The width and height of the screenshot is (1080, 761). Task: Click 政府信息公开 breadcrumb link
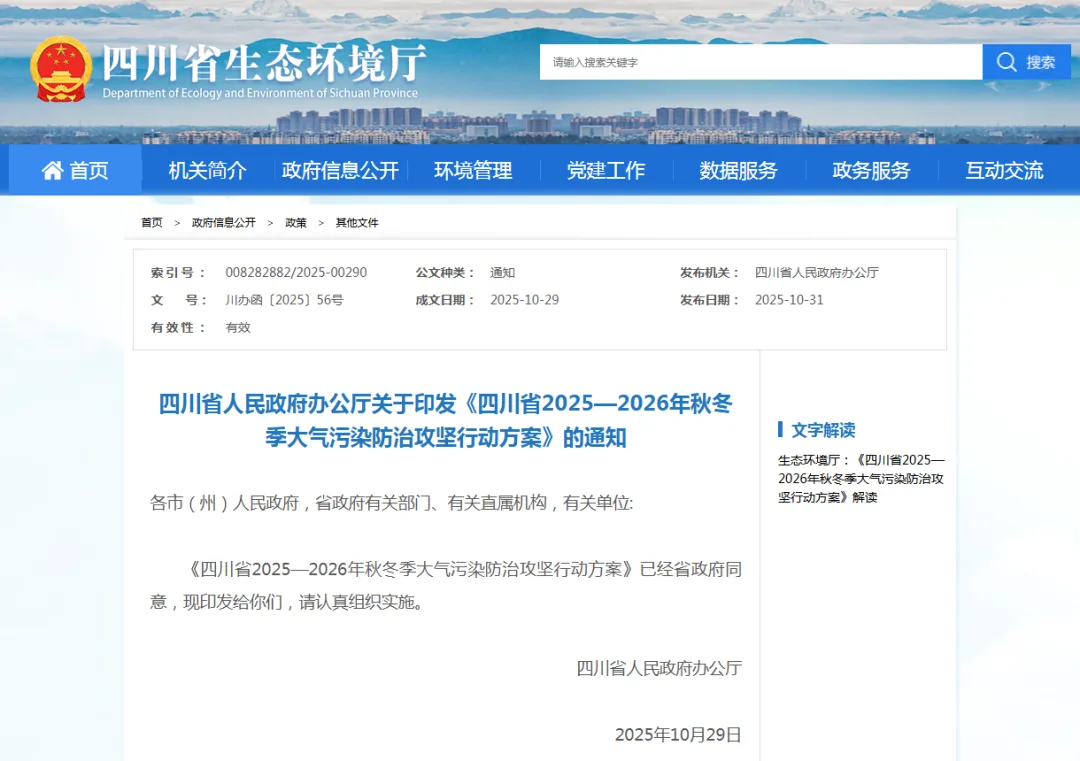224,223
